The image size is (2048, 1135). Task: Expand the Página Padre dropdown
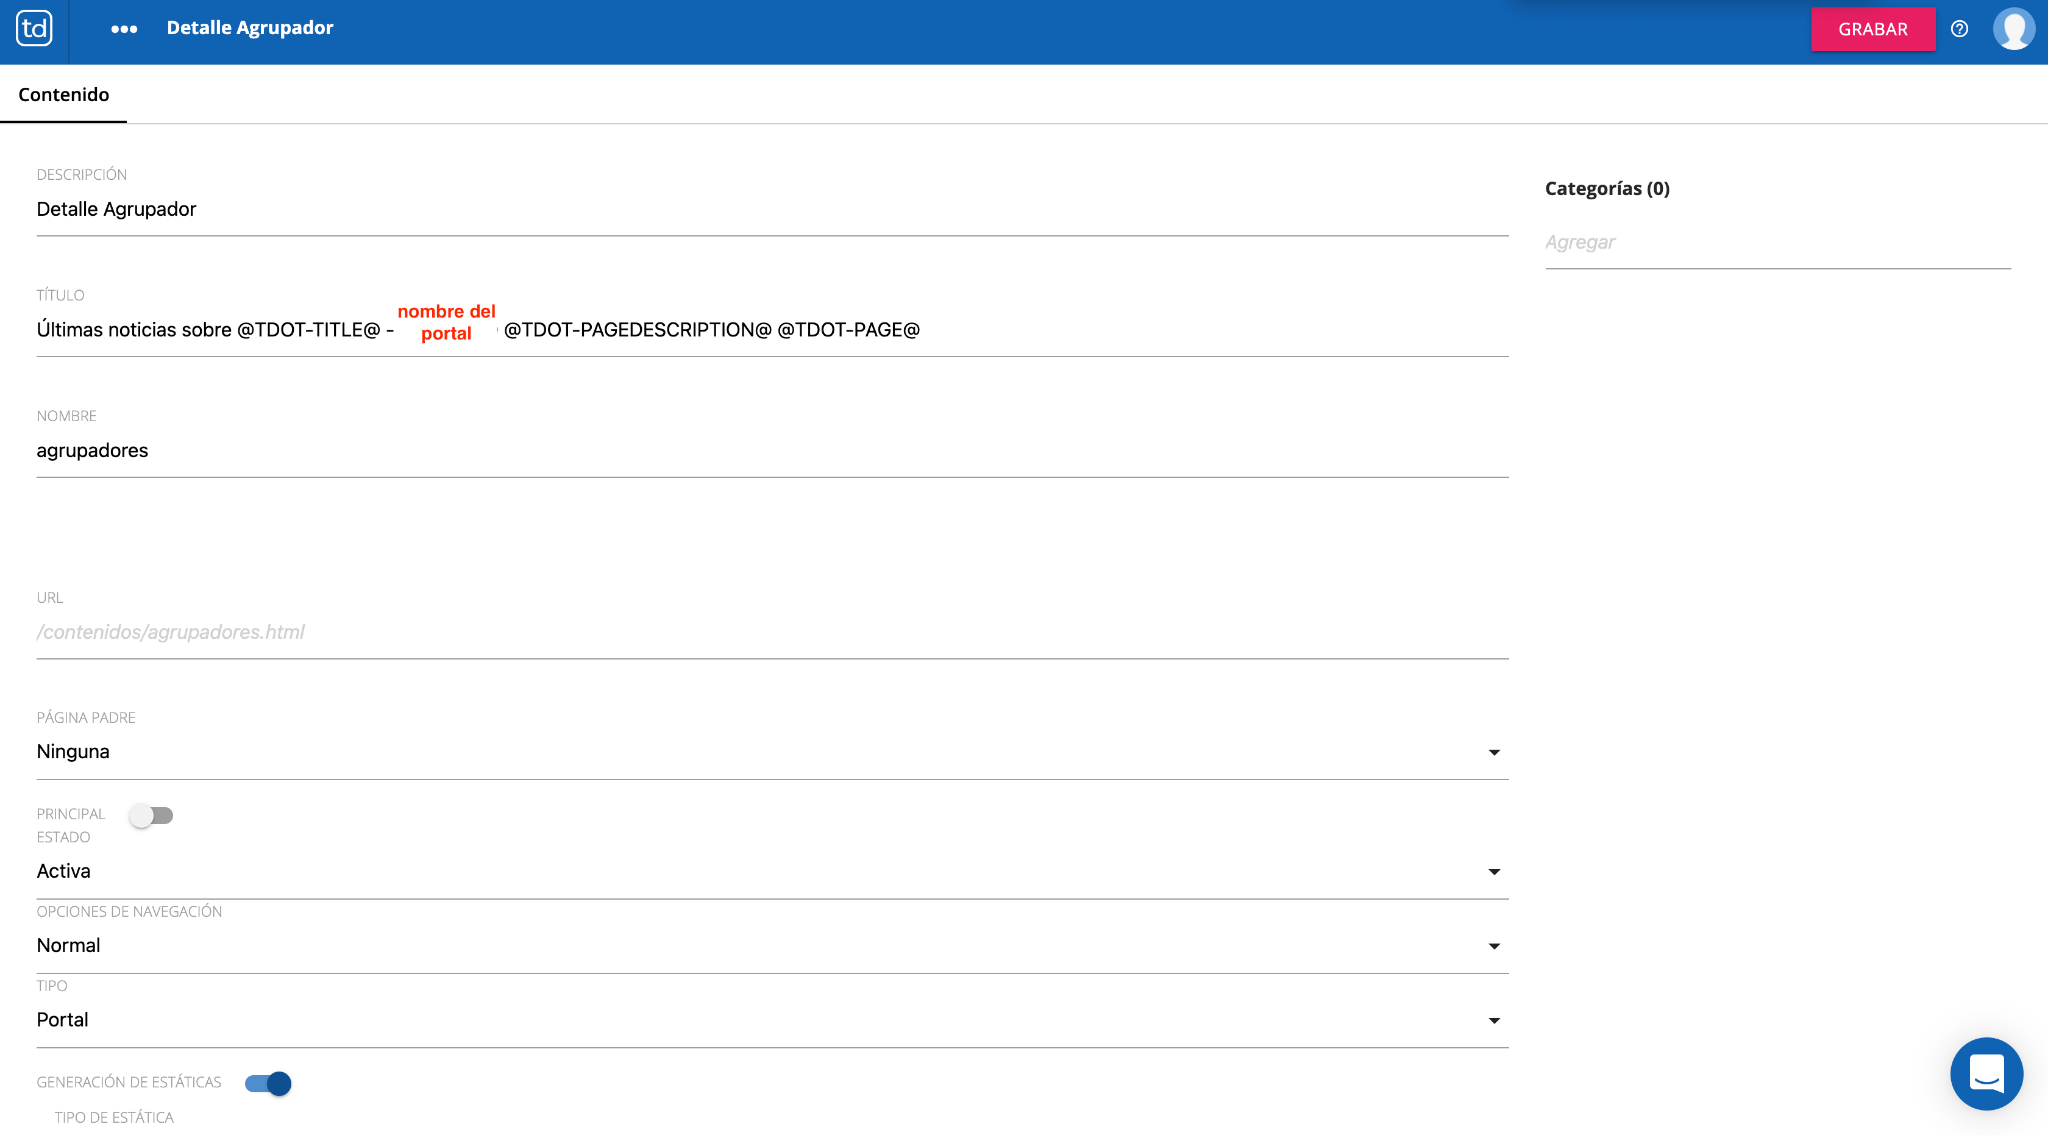pyautogui.click(x=771, y=752)
